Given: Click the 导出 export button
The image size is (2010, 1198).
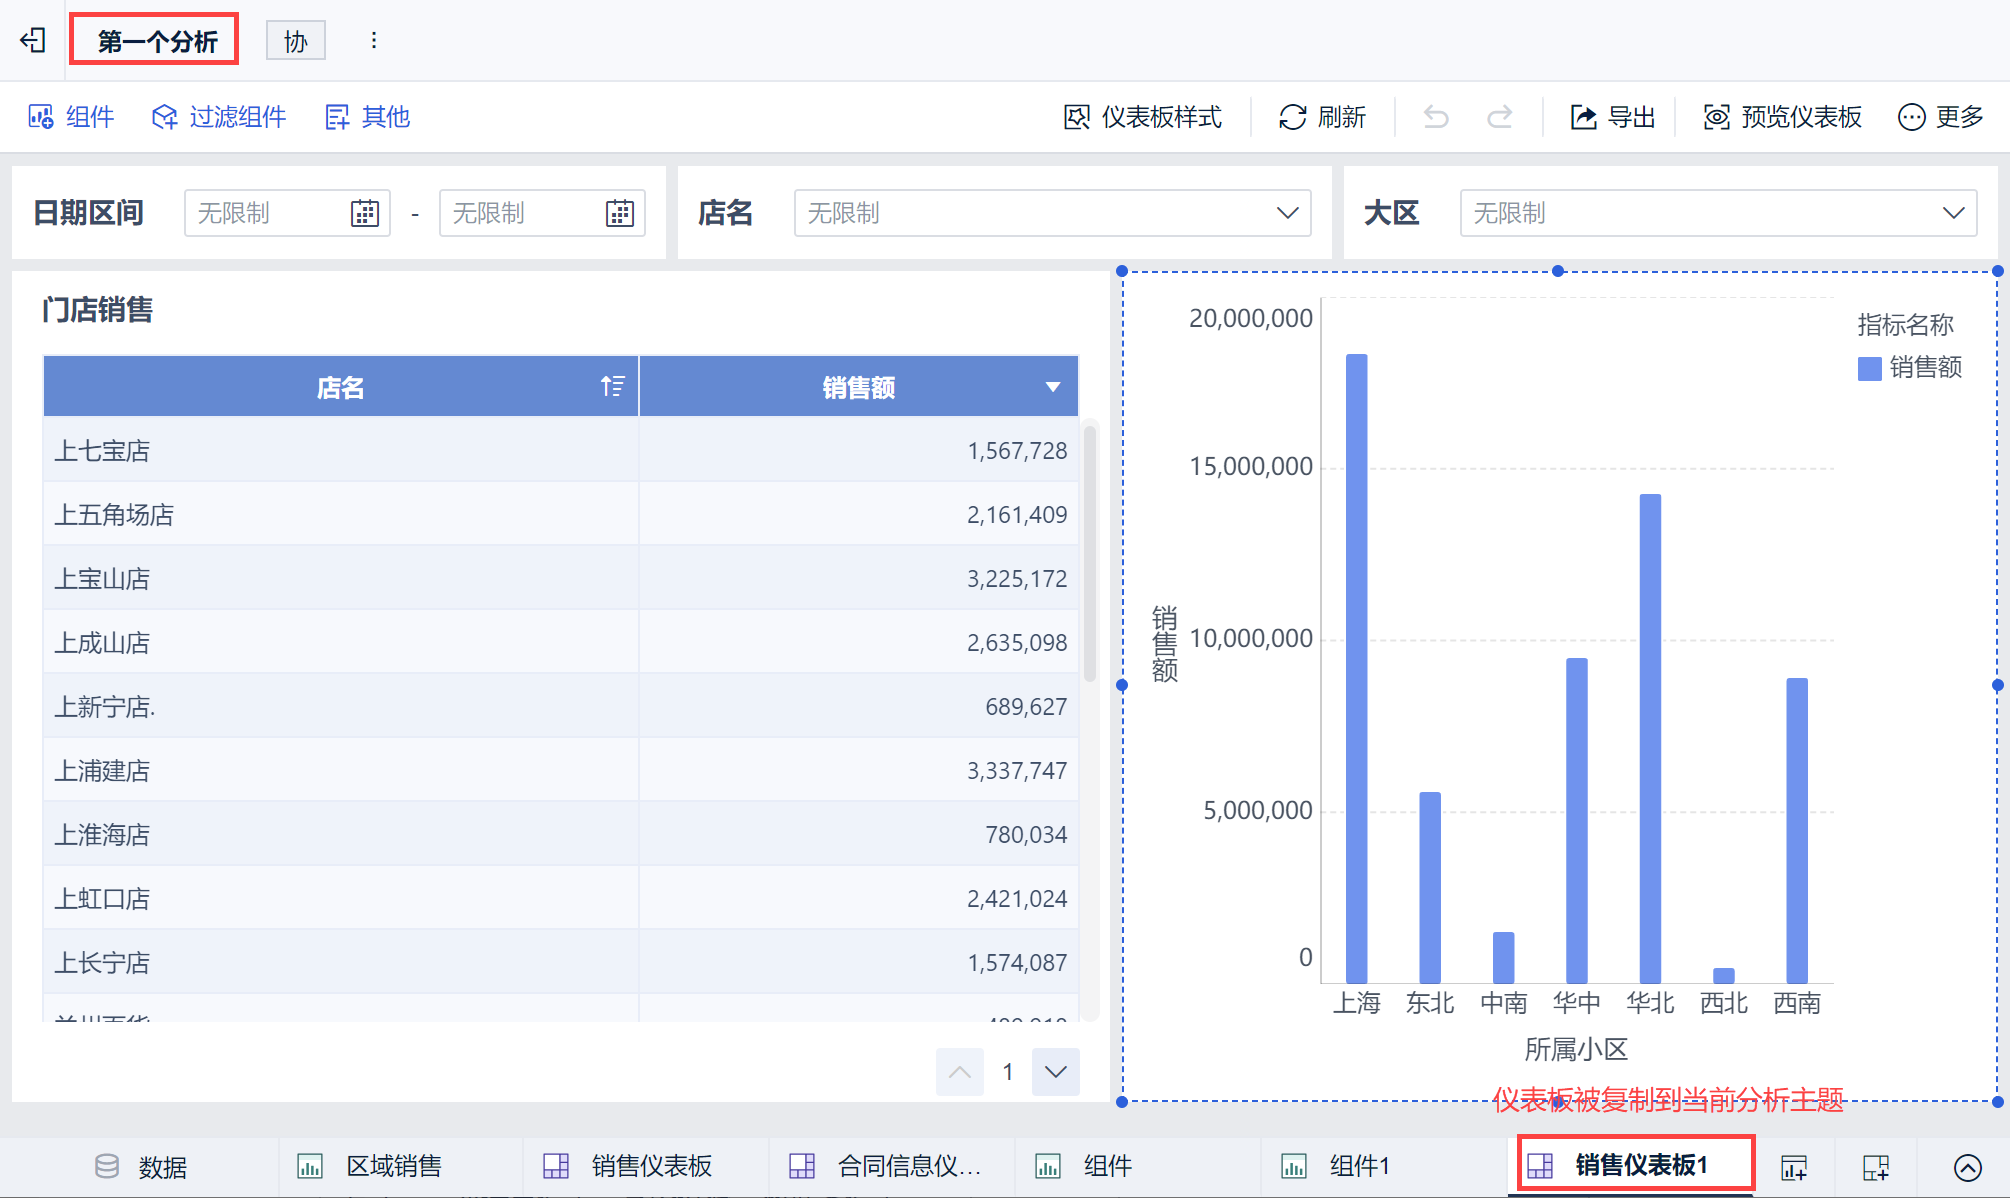Looking at the screenshot, I should coord(1612,117).
